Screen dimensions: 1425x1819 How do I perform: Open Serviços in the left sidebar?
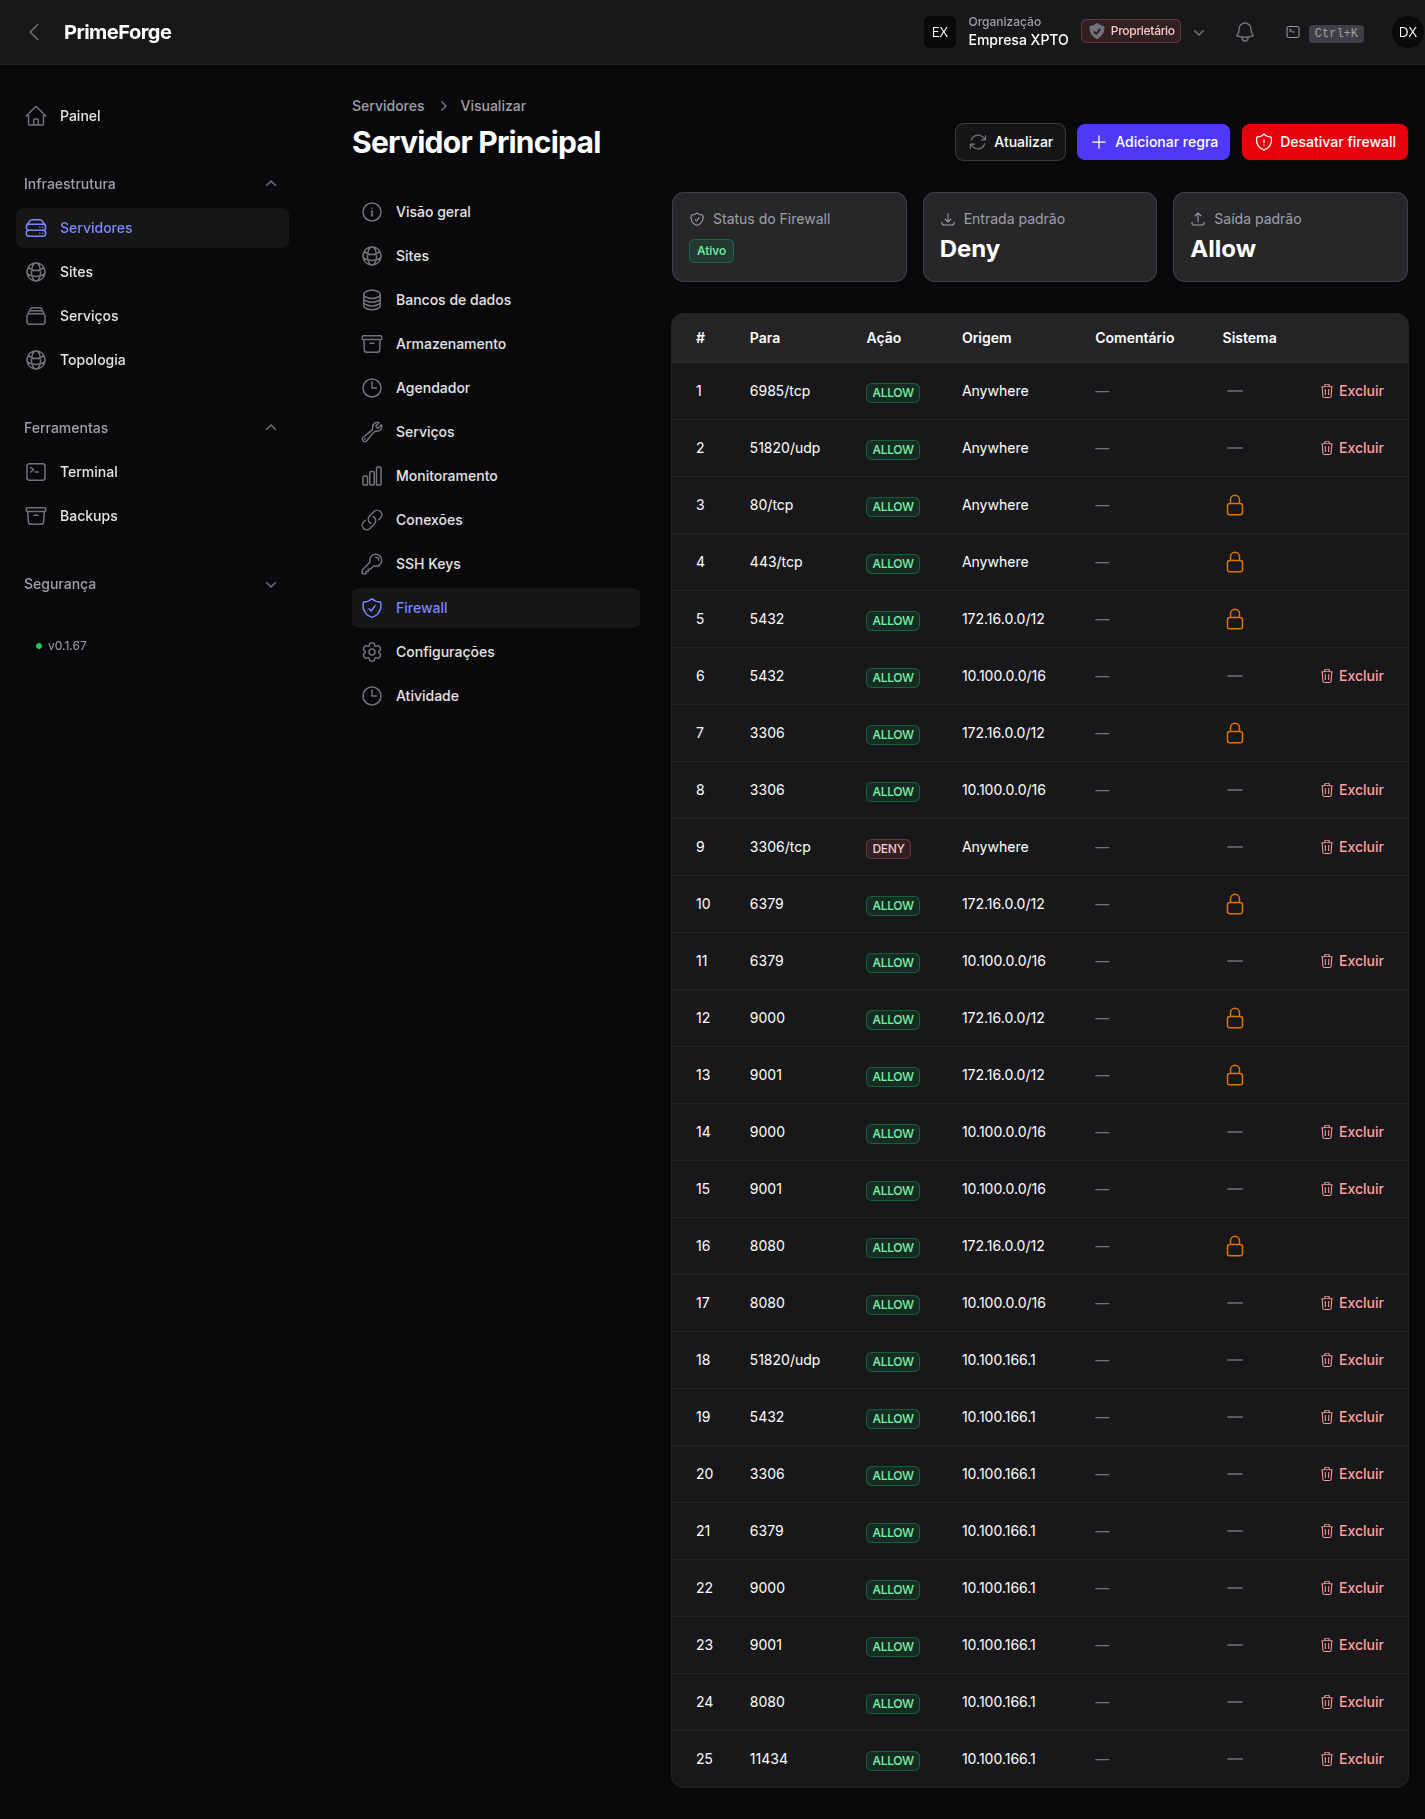pyautogui.click(x=152, y=316)
